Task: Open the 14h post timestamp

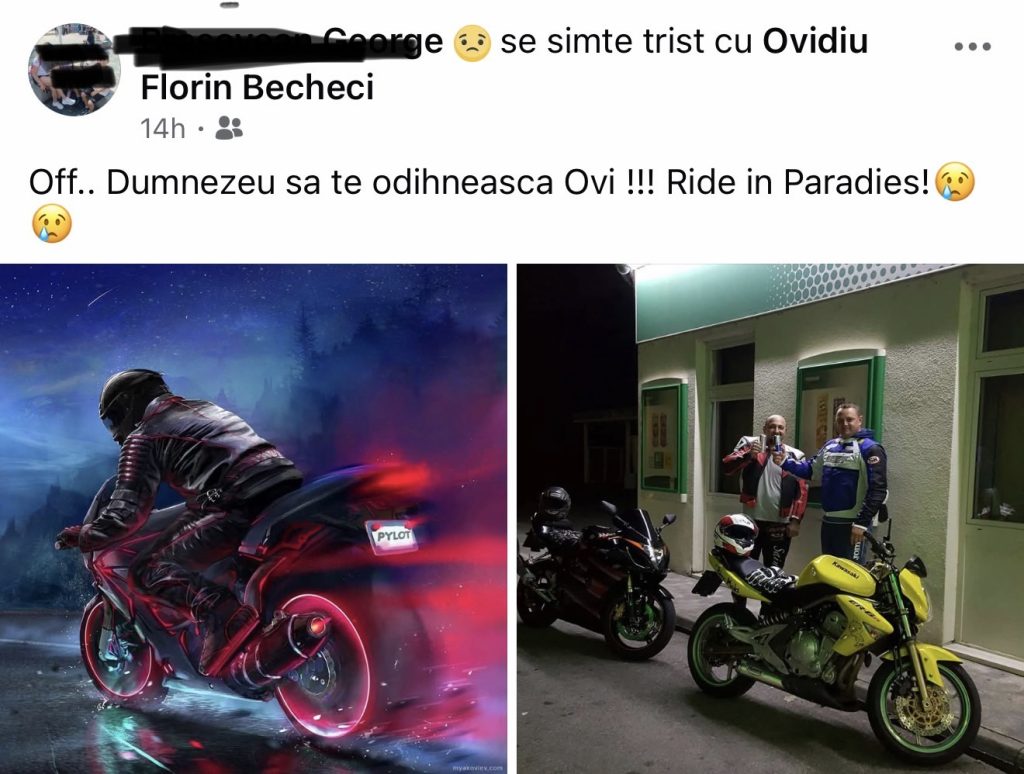Action: tap(163, 129)
